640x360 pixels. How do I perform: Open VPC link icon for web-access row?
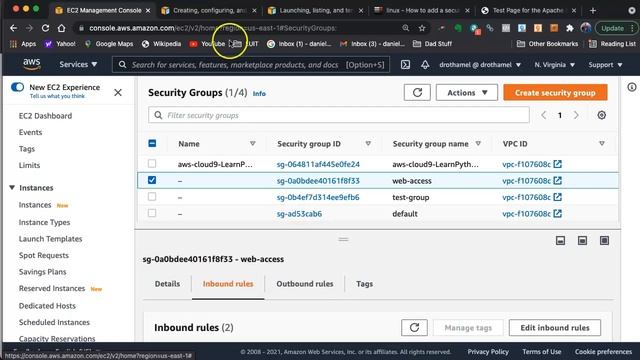tap(558, 180)
